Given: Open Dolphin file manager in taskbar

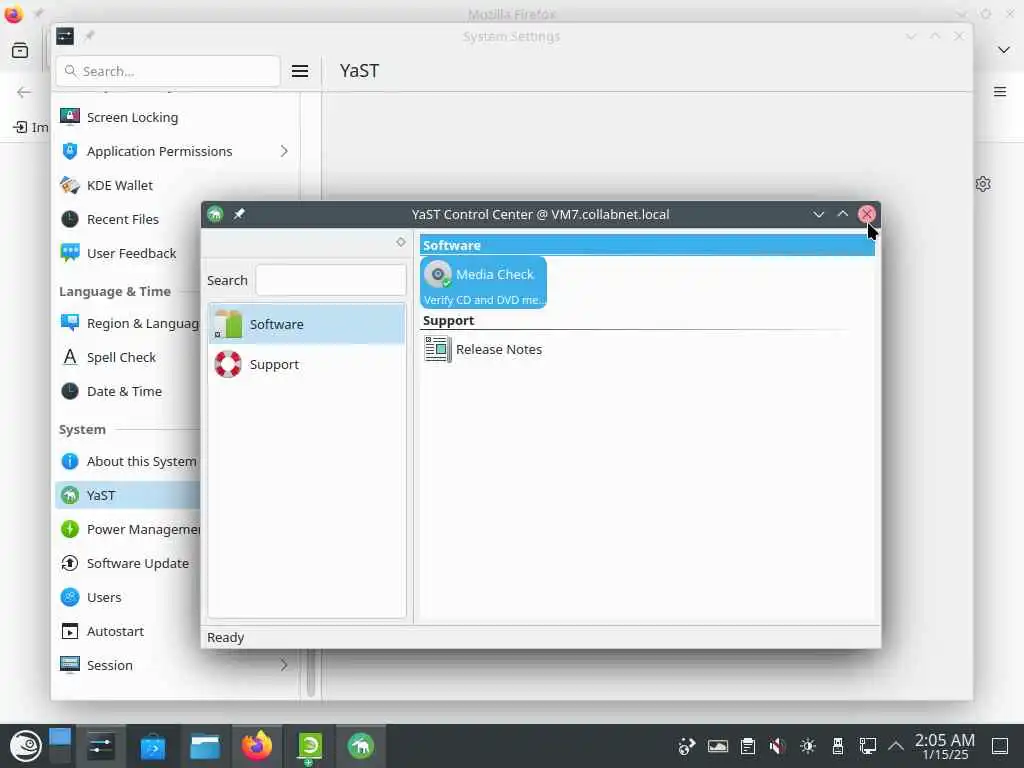Looking at the screenshot, I should pyautogui.click(x=205, y=746).
